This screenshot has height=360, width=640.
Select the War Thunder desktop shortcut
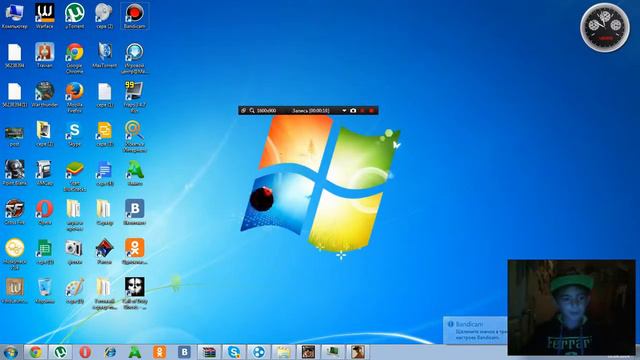click(x=44, y=94)
